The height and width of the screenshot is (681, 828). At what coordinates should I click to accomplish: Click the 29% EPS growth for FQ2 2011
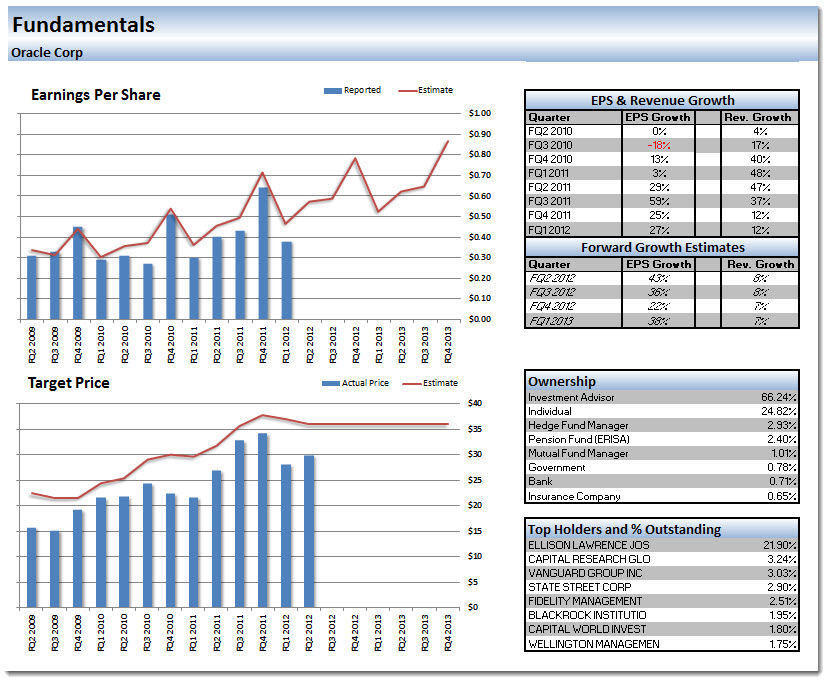point(660,187)
